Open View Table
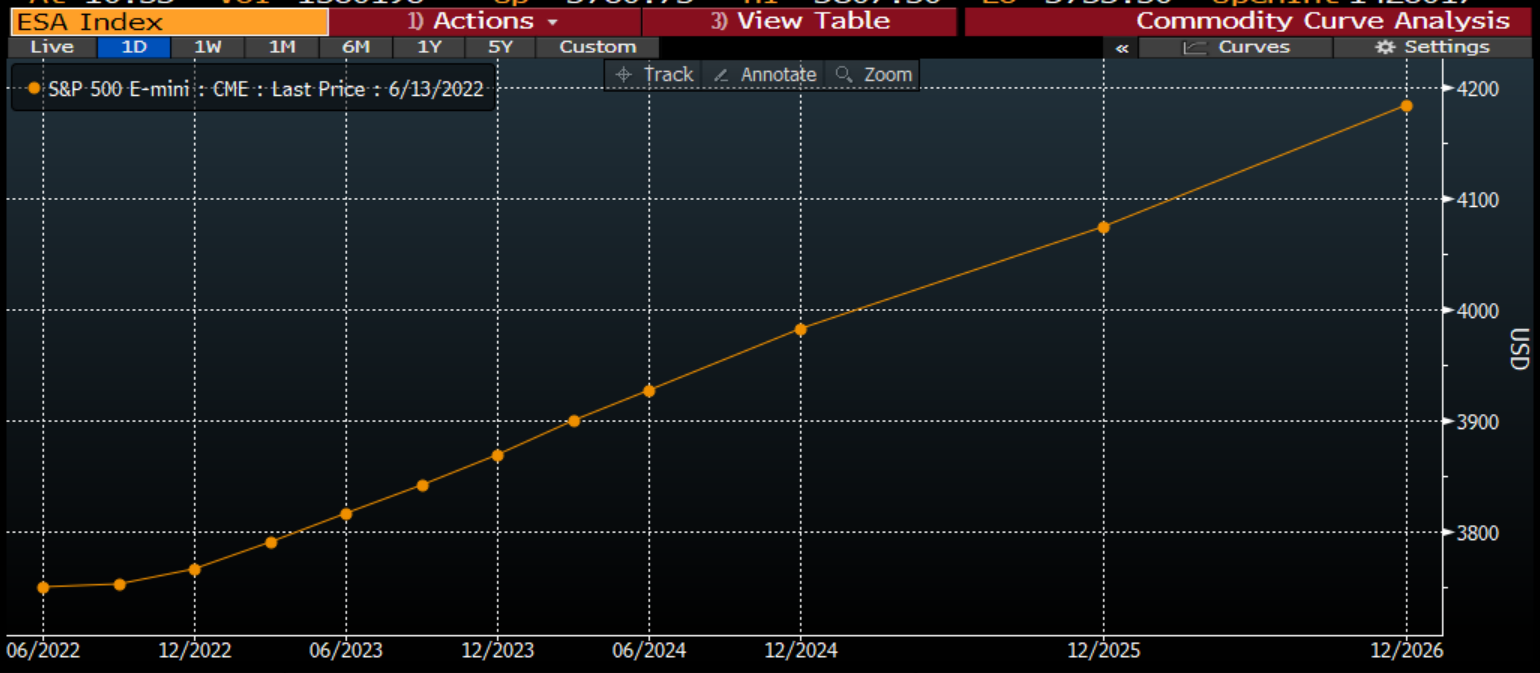 pyautogui.click(x=800, y=21)
